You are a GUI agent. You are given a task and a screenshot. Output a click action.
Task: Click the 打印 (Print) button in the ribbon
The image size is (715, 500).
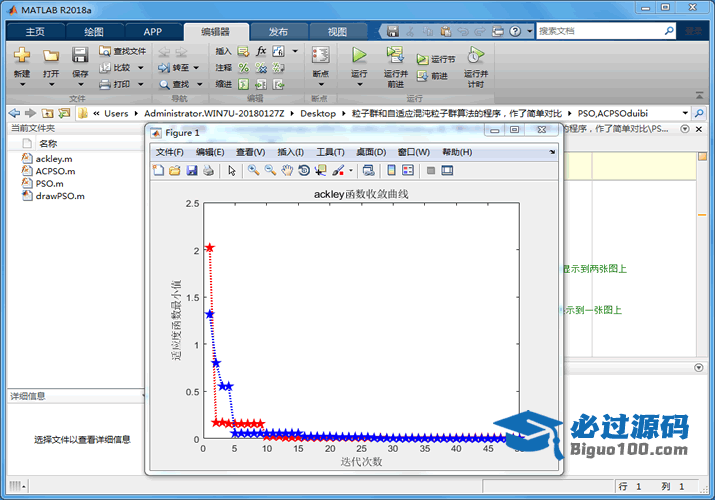click(115, 84)
